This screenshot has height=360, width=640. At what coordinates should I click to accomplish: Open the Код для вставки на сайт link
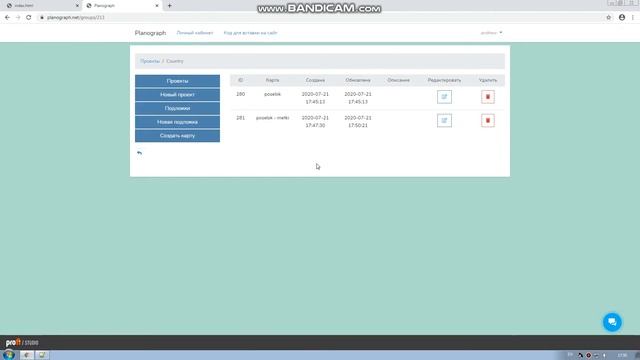pos(250,33)
